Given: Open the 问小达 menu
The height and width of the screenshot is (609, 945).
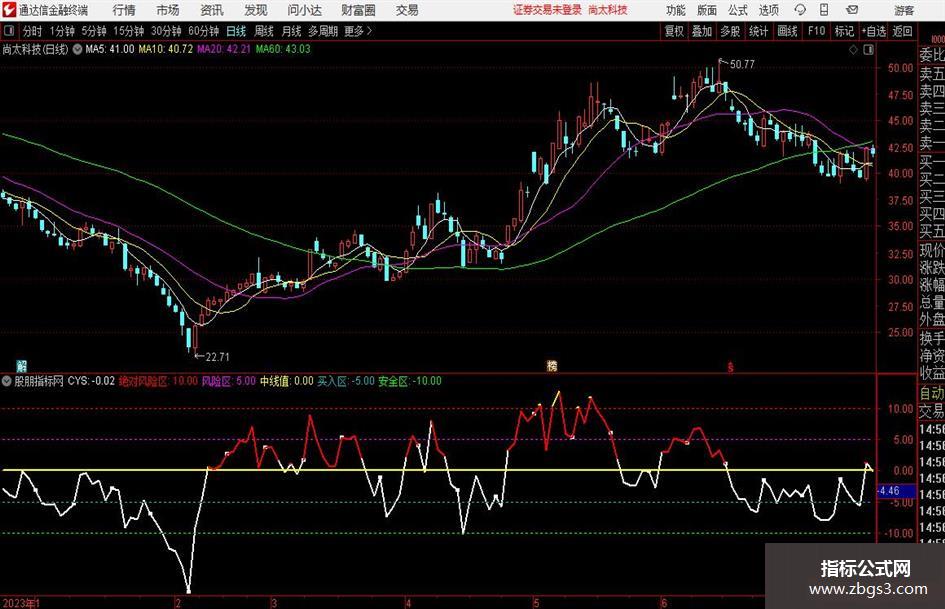Looking at the screenshot, I should 304,10.
